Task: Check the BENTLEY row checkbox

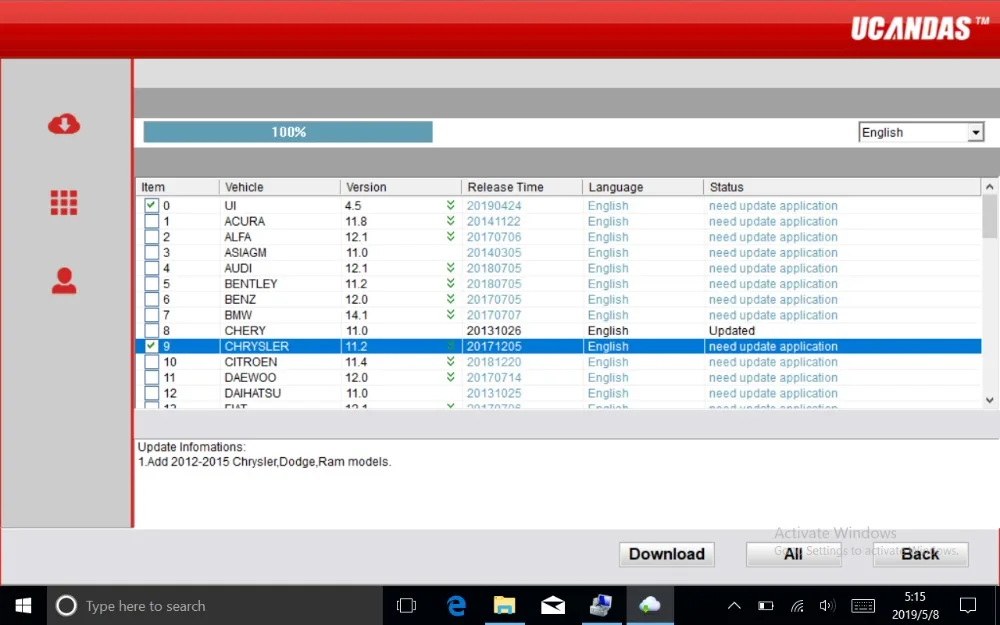Action: tap(151, 284)
